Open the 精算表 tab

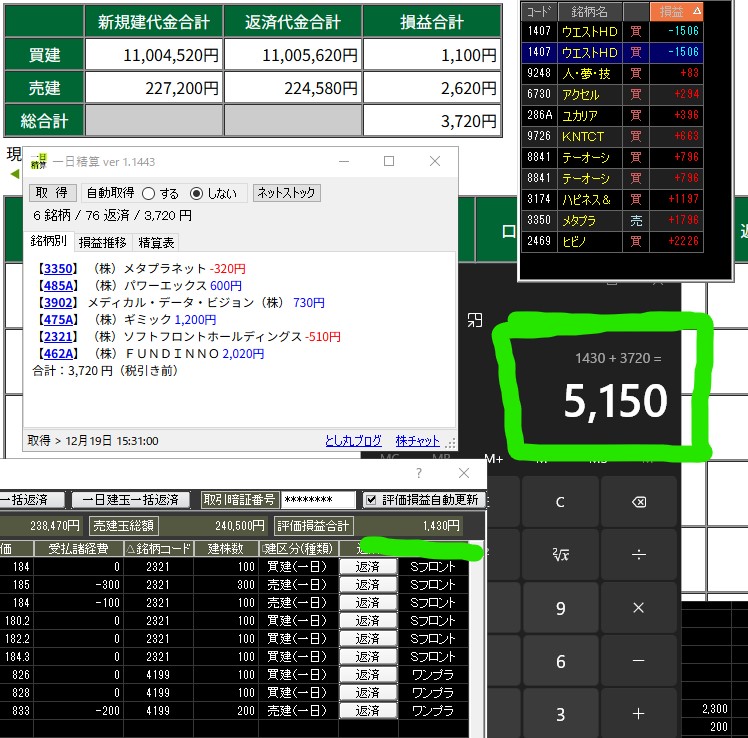(157, 242)
